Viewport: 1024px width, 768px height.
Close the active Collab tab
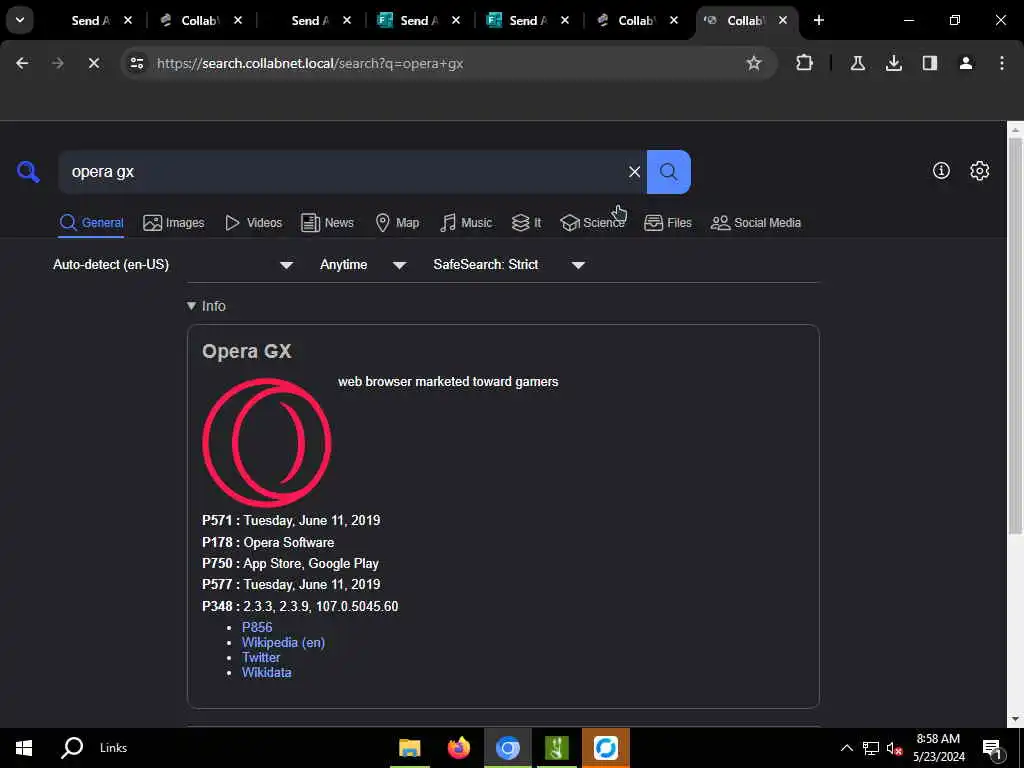pos(782,20)
